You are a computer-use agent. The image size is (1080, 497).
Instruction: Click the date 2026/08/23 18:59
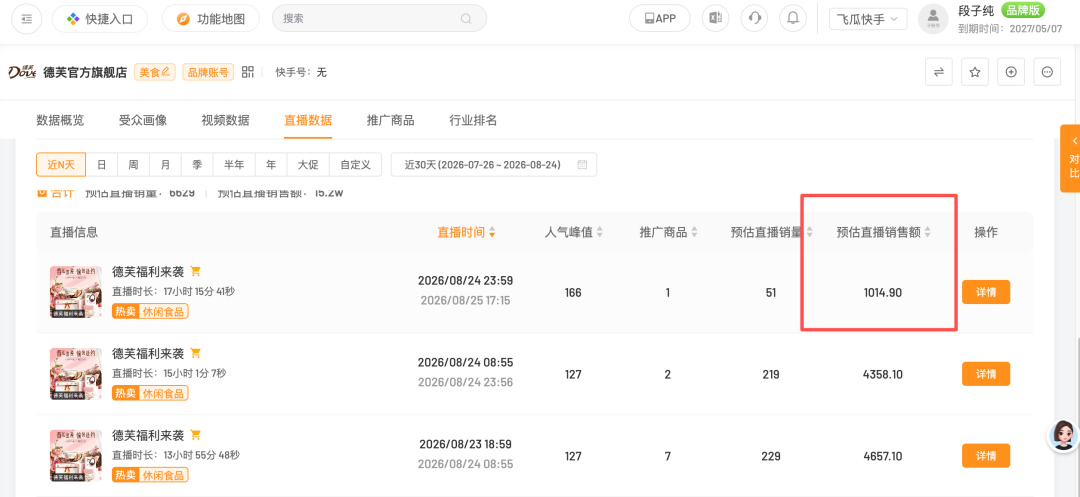(466, 444)
